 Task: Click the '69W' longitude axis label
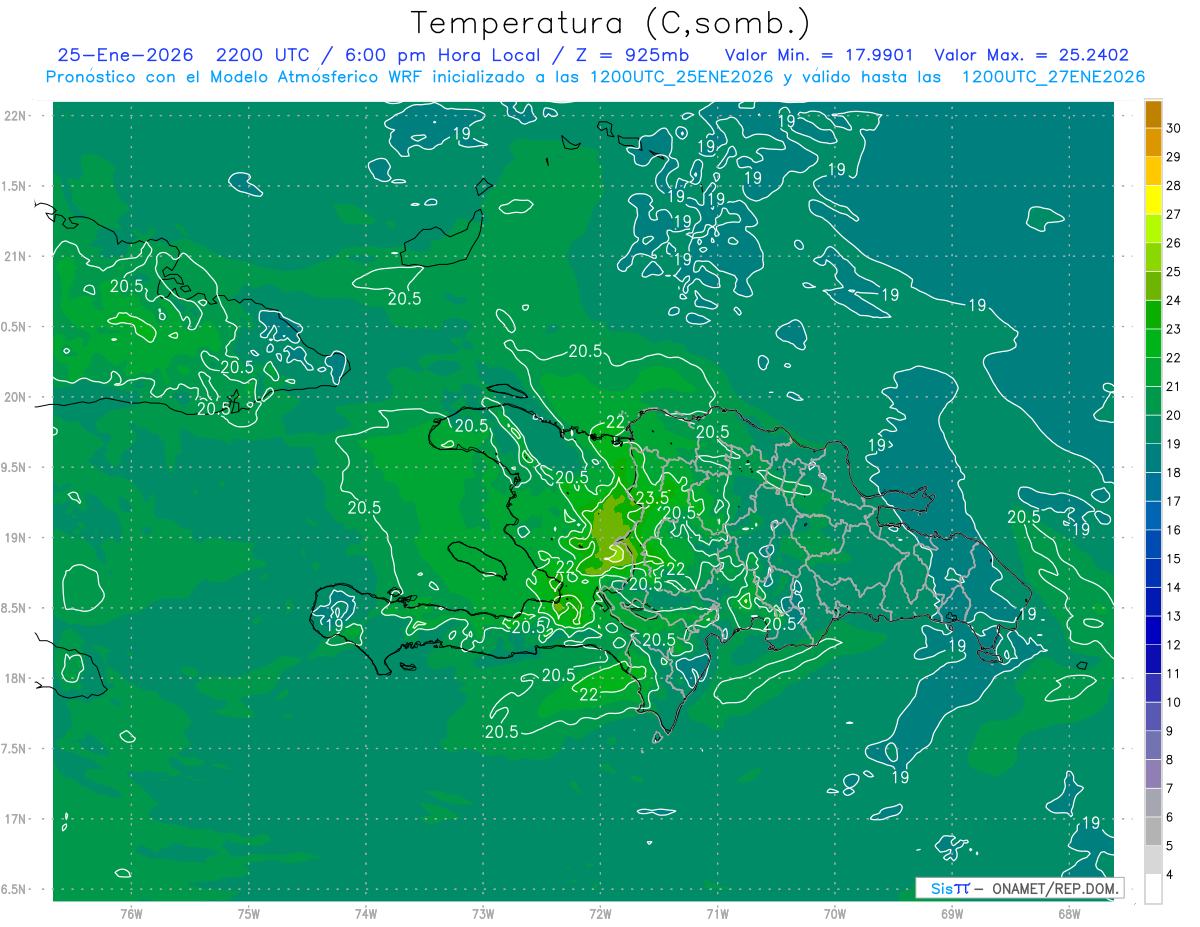[x=952, y=914]
